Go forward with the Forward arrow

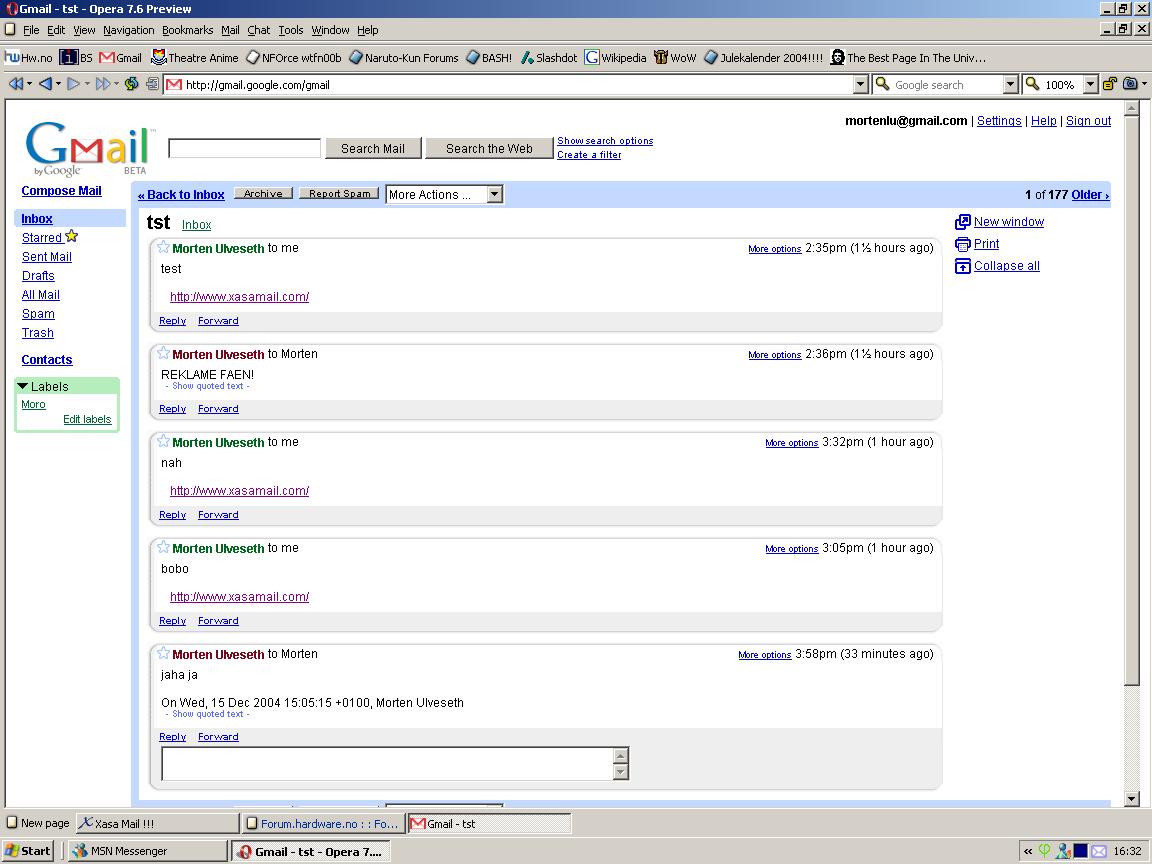click(73, 84)
